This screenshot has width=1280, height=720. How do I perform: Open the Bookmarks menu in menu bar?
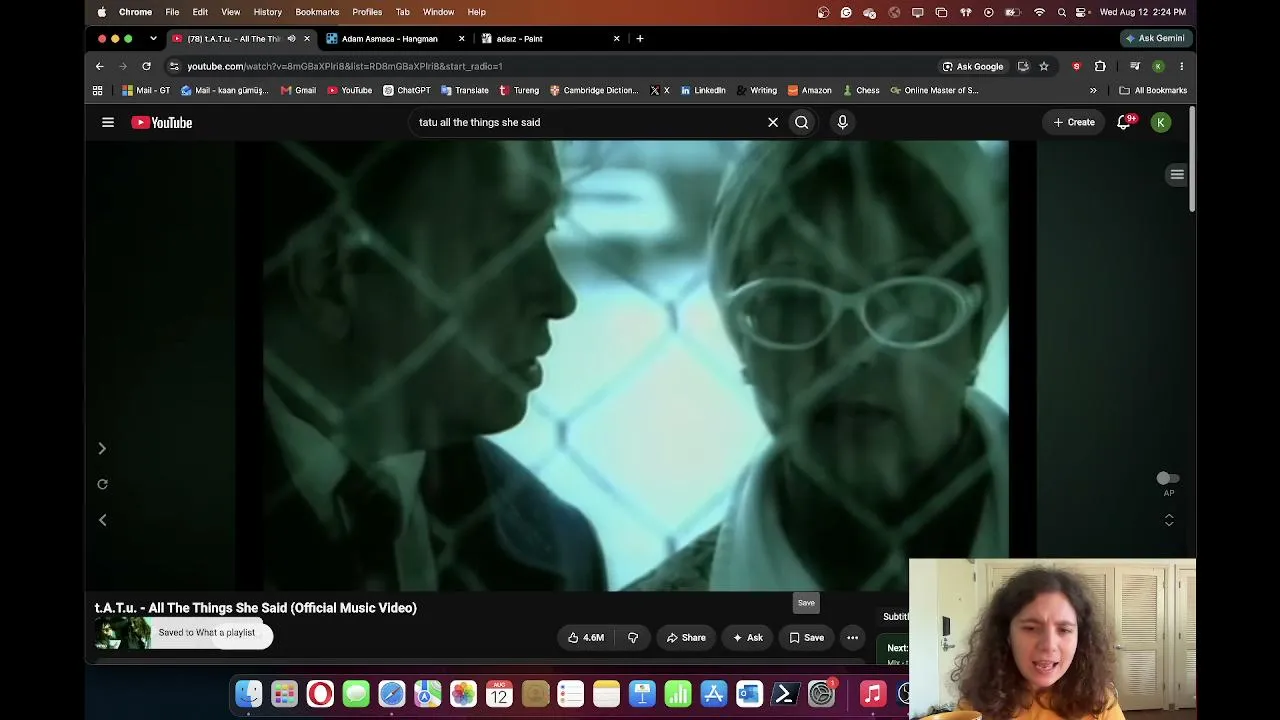[317, 12]
